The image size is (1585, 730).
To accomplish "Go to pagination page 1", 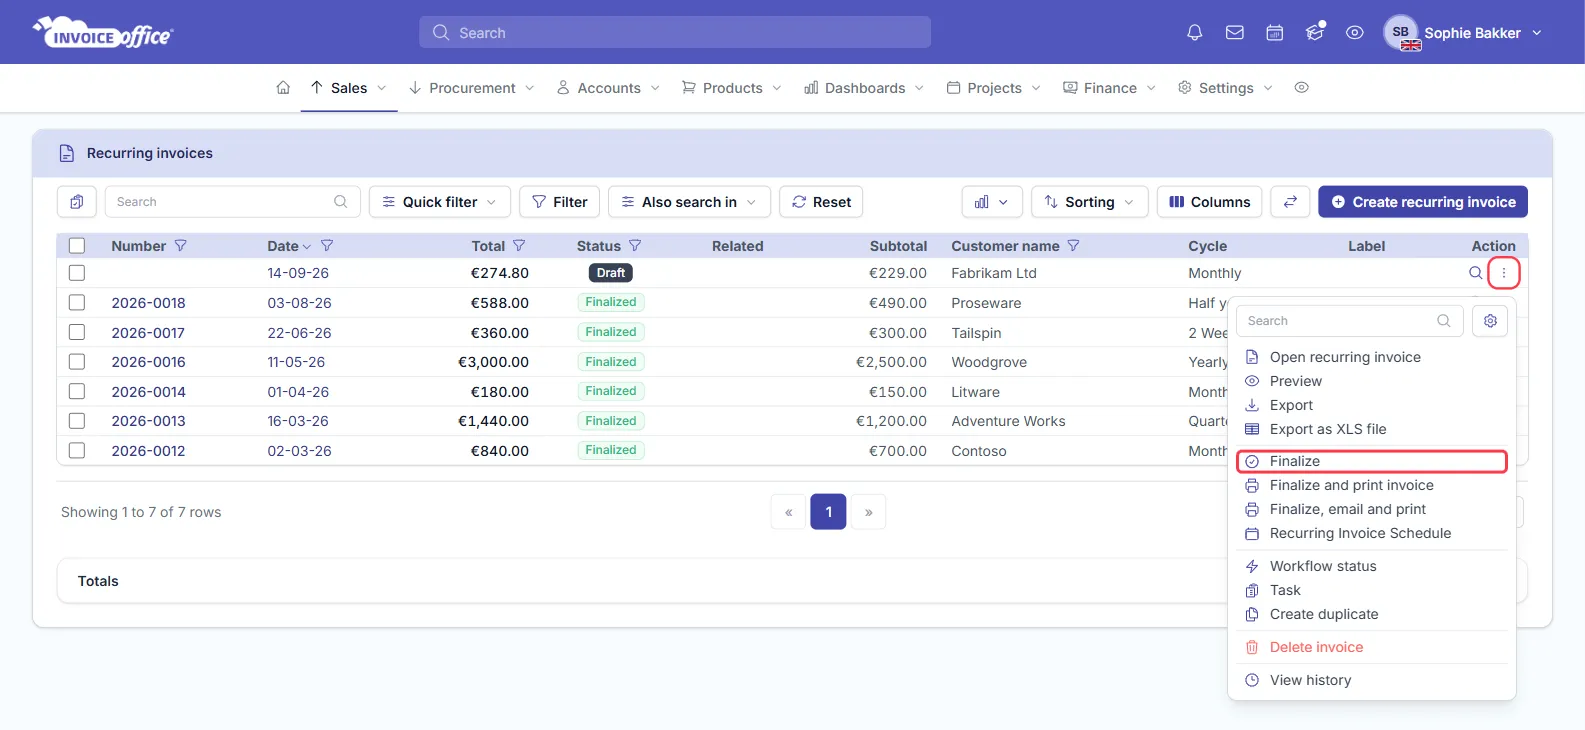I will 828,512.
